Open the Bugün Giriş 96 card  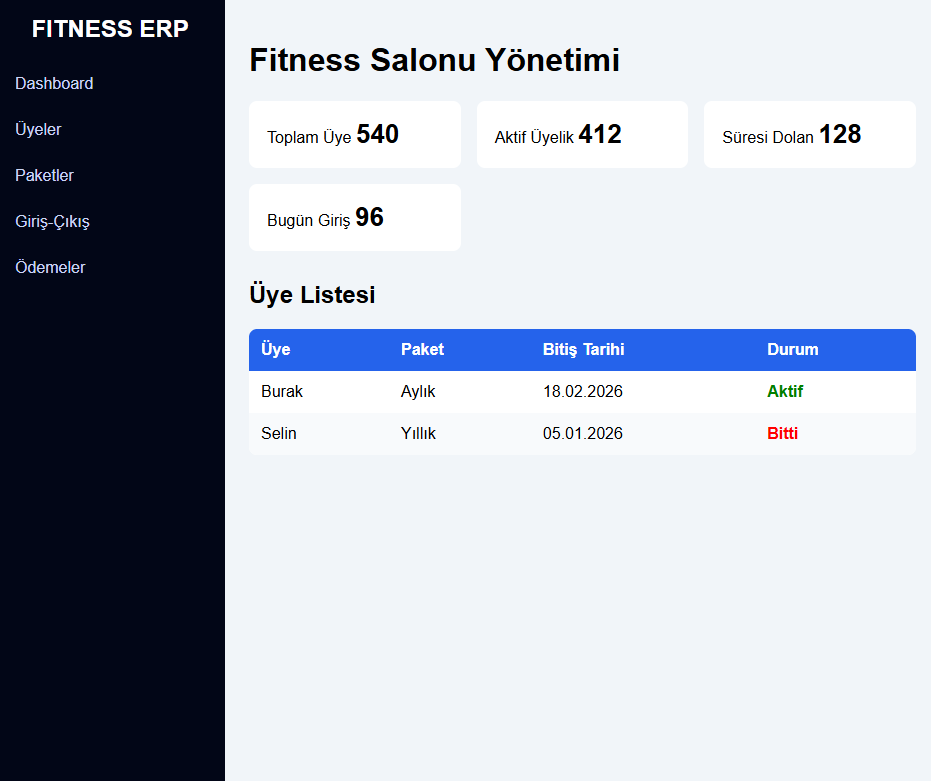point(354,218)
